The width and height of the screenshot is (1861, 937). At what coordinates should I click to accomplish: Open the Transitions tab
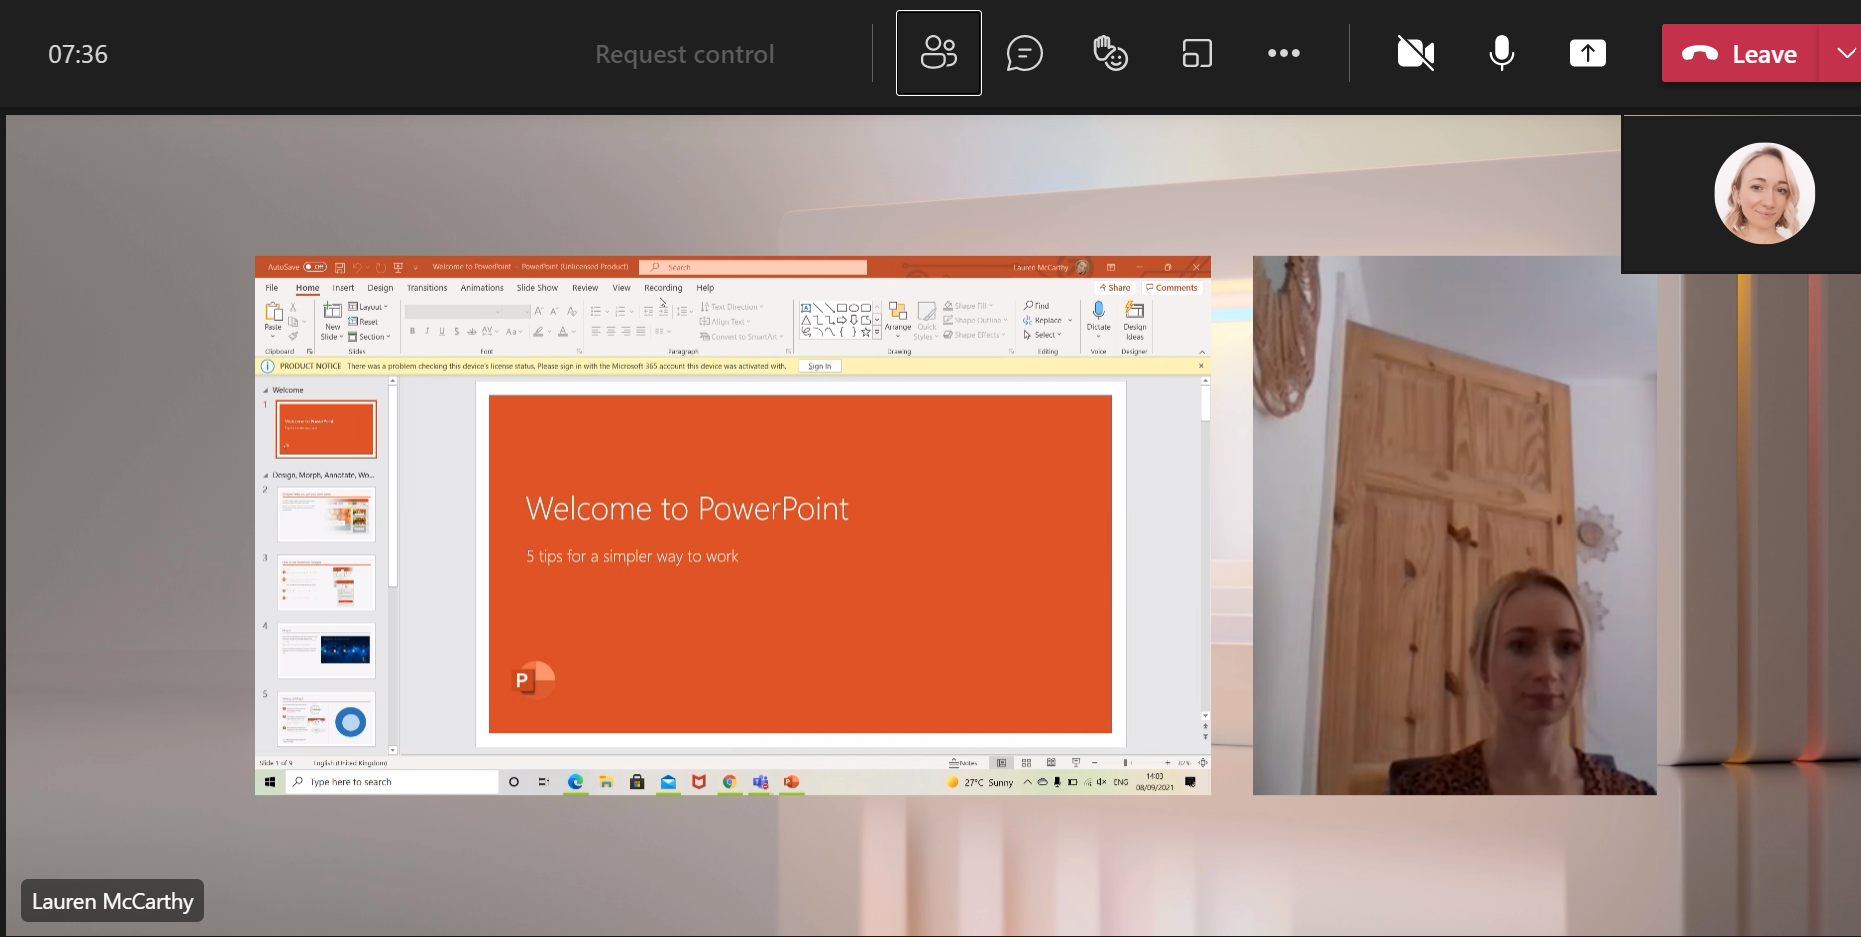[427, 288]
